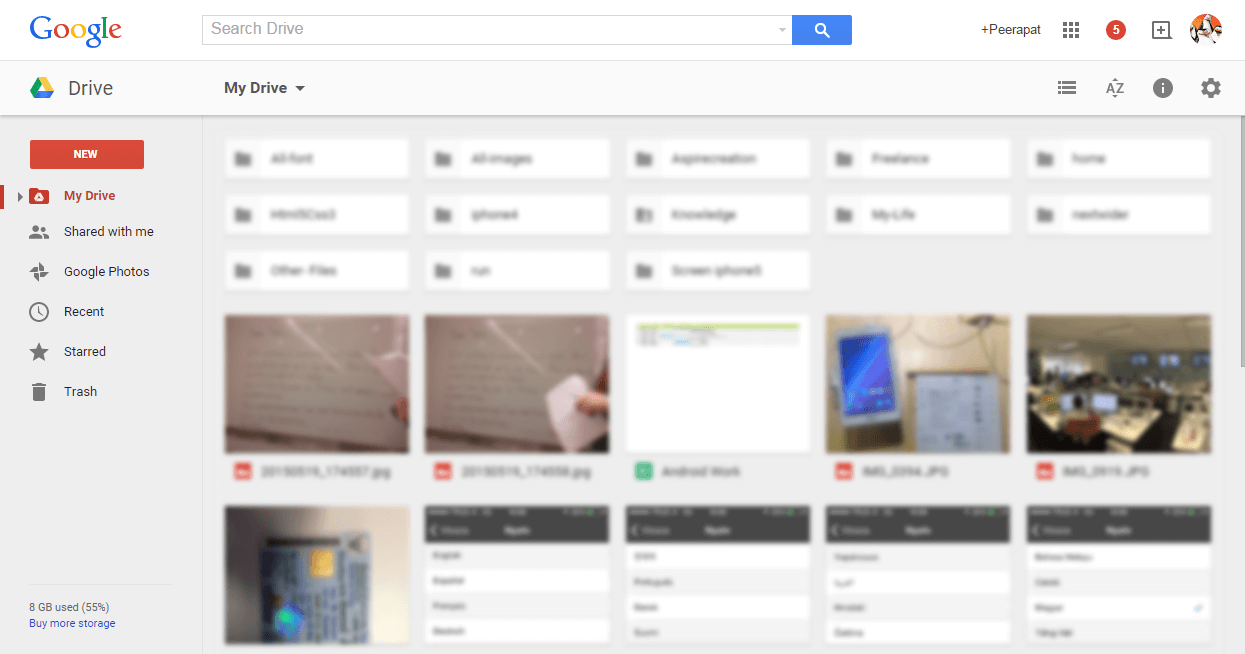The width and height of the screenshot is (1245, 654).
Task: Switch to list view layout
Action: 1067,88
